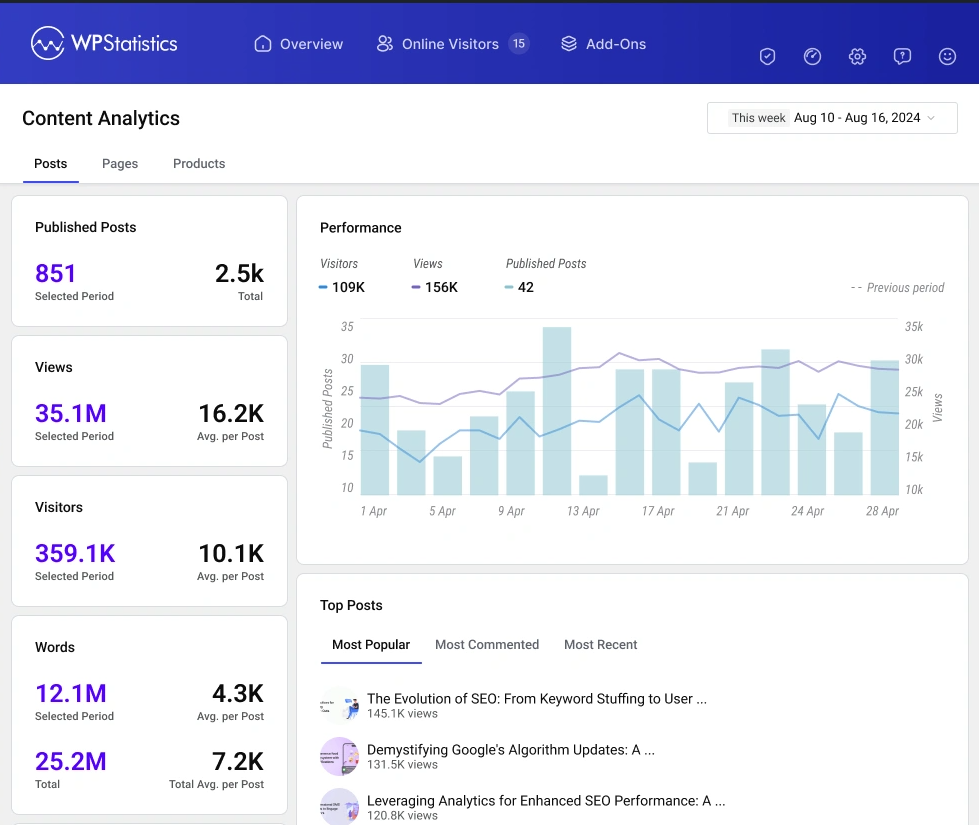Click the purple Views legend color marker
979x825 pixels.
coord(416,287)
